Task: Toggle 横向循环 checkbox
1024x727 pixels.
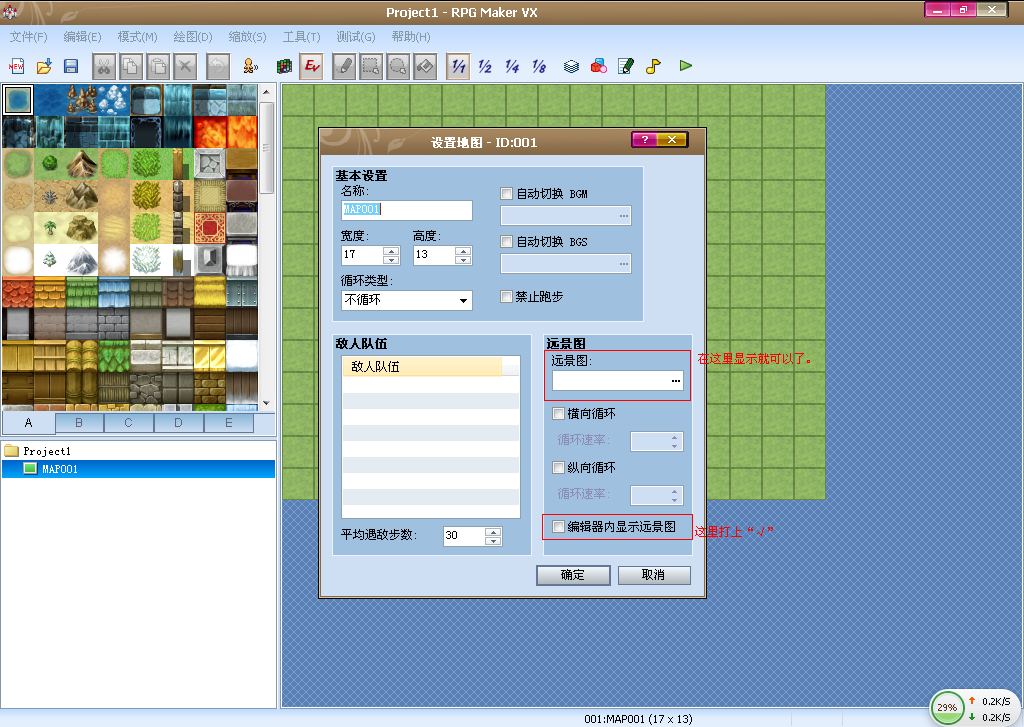Action: click(x=558, y=413)
